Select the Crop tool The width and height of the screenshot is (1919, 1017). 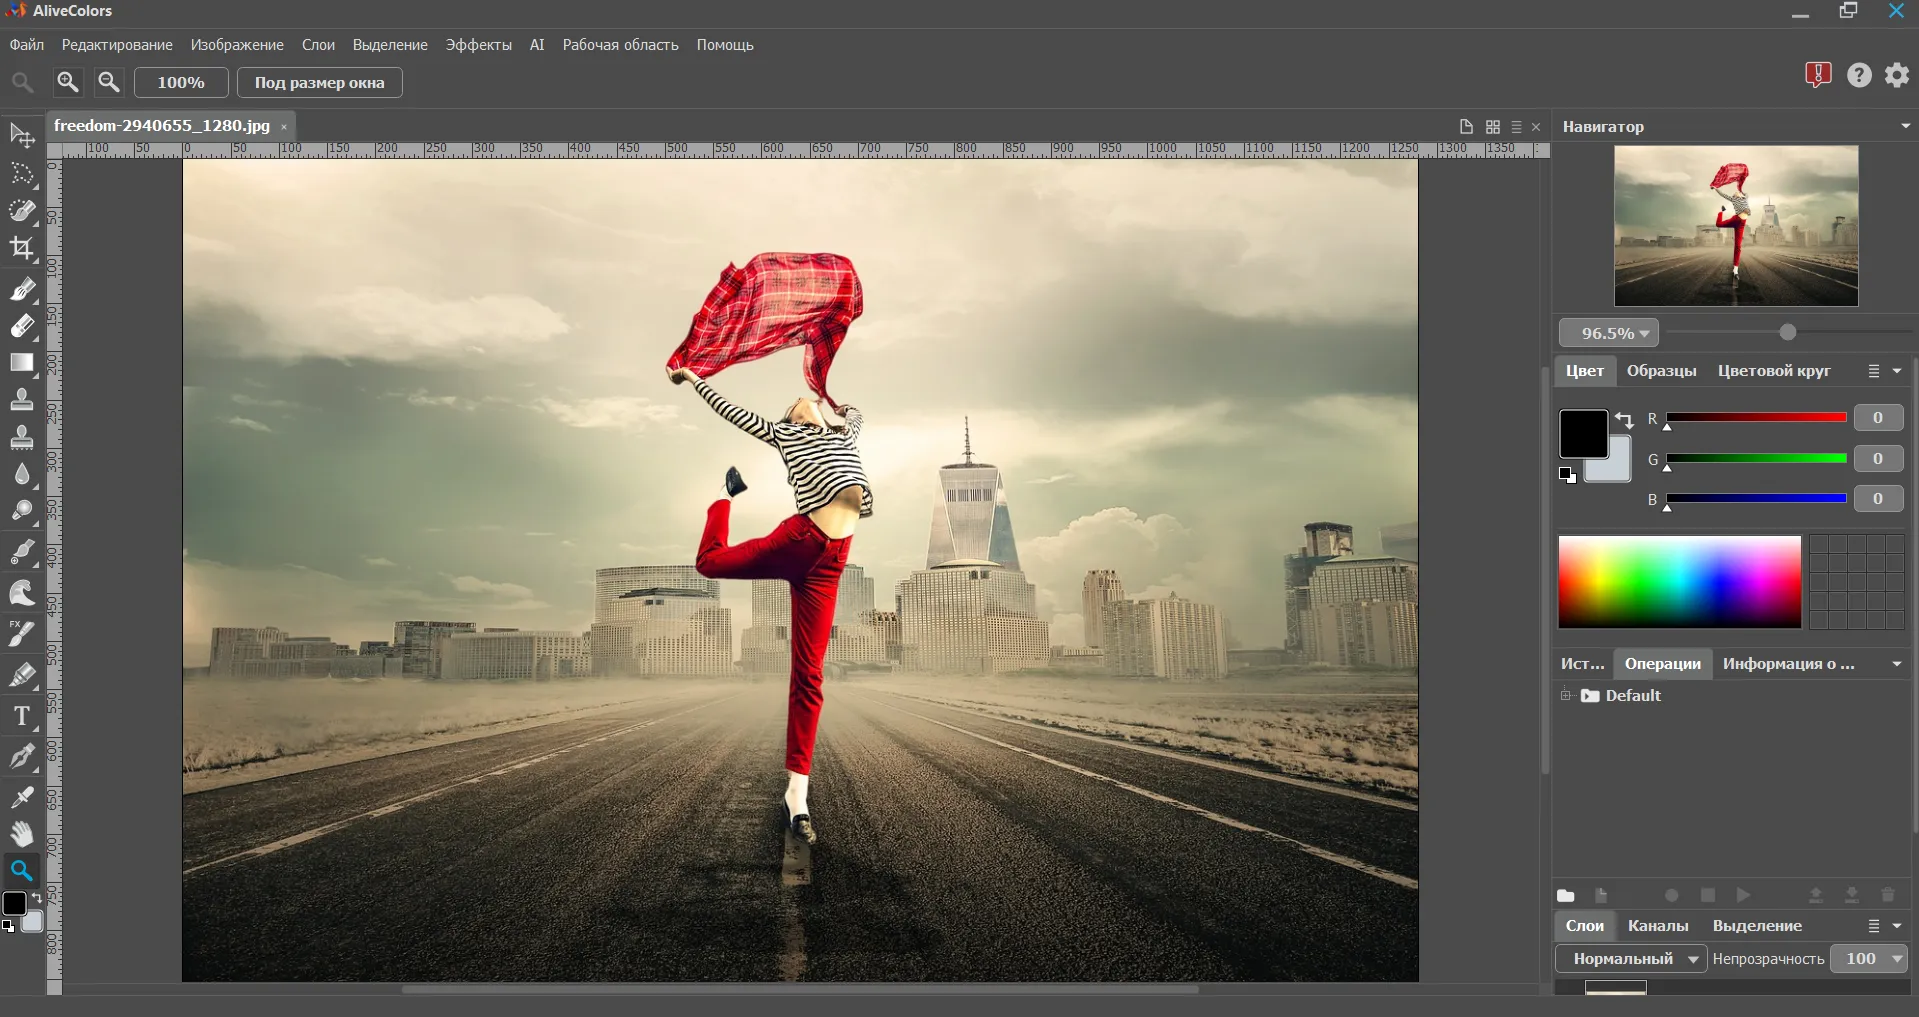coord(22,249)
